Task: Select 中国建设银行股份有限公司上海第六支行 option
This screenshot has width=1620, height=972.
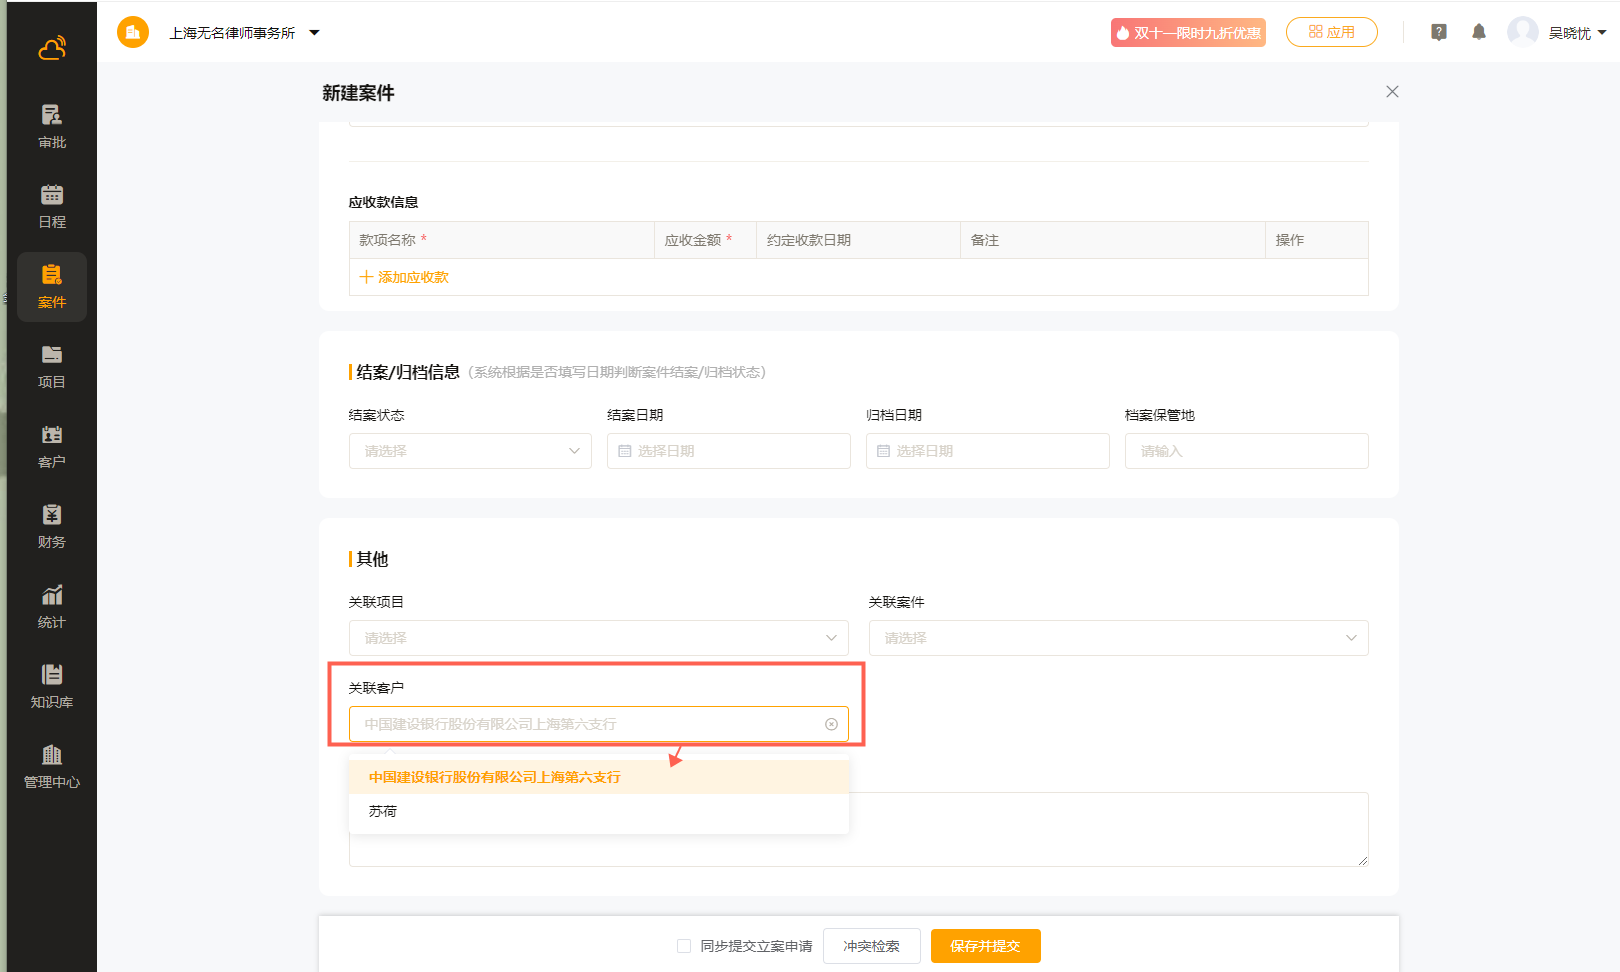Action: point(495,777)
